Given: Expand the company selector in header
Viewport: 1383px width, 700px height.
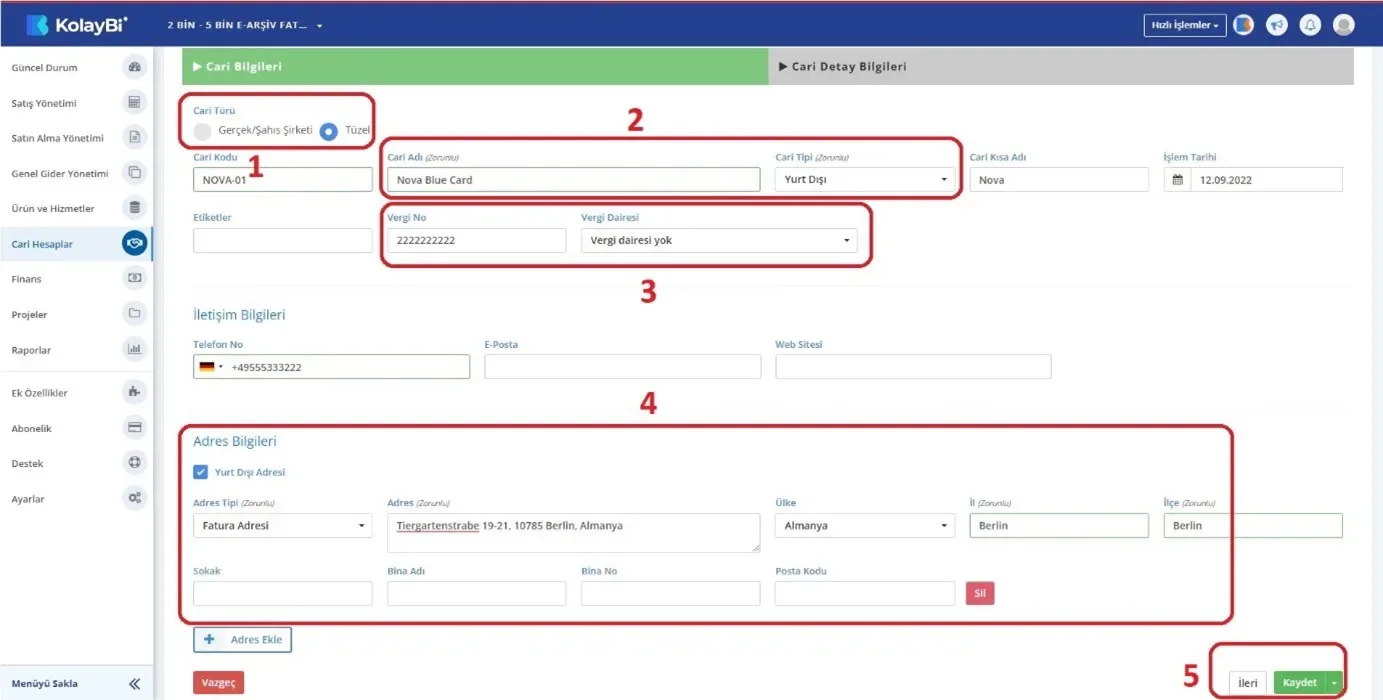Looking at the screenshot, I should tap(245, 25).
